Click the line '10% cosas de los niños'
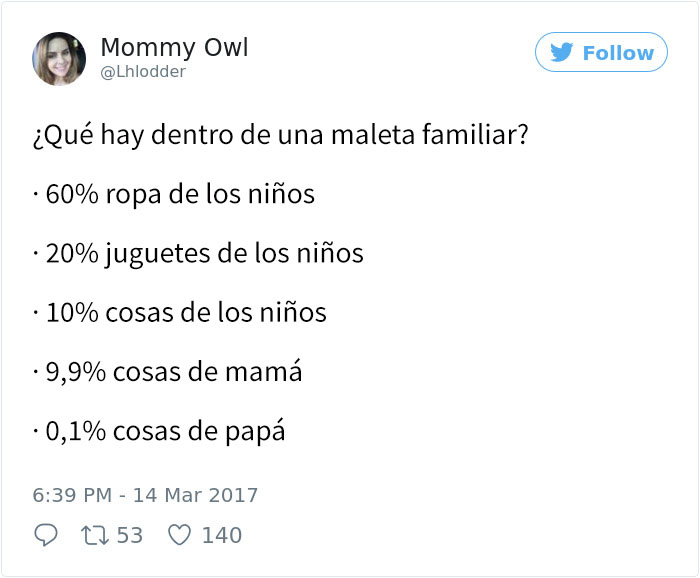Screen dimensions: 700x578 [x=186, y=312]
